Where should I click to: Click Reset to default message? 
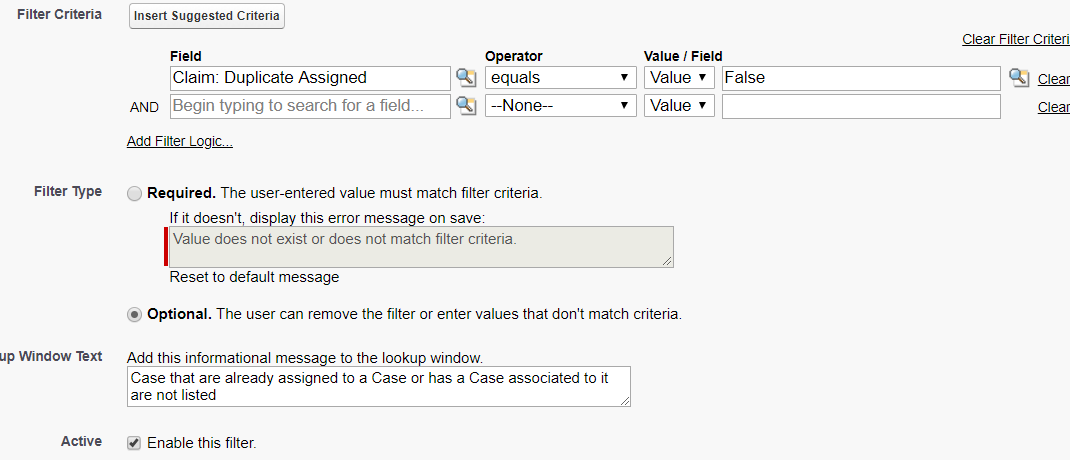coord(254,277)
